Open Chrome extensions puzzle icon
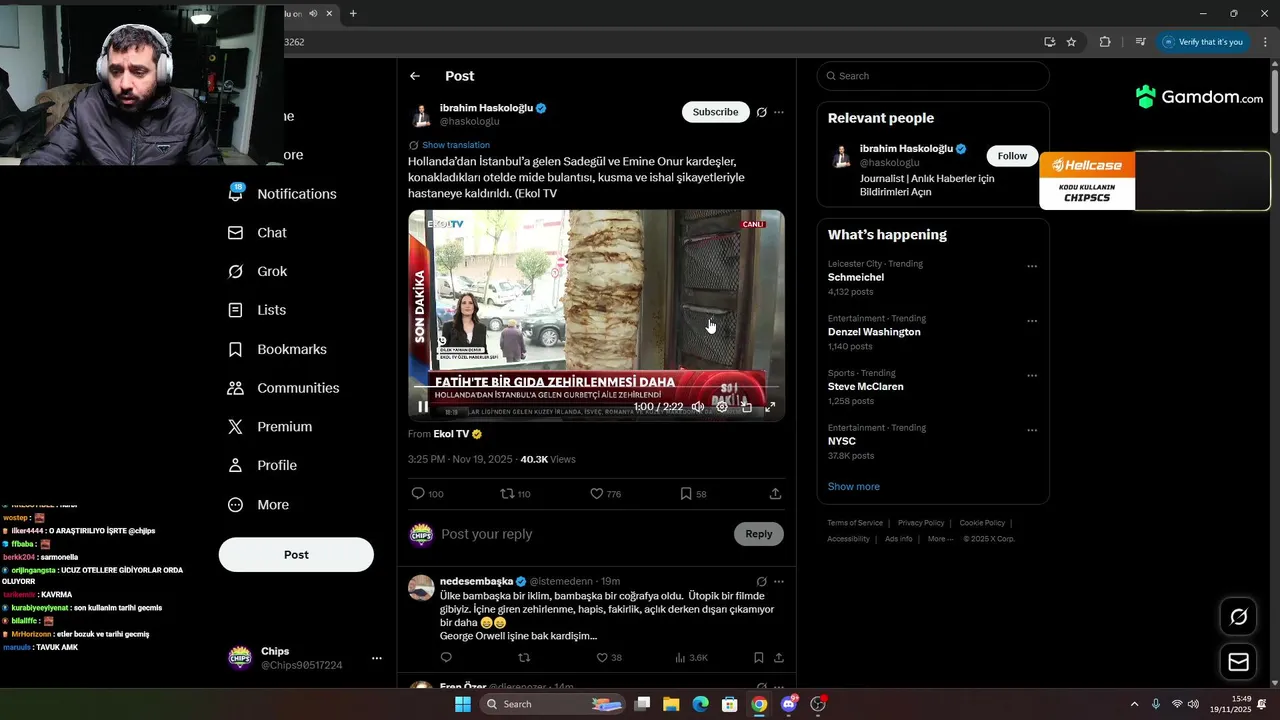Image resolution: width=1280 pixels, height=720 pixels. tap(1105, 42)
